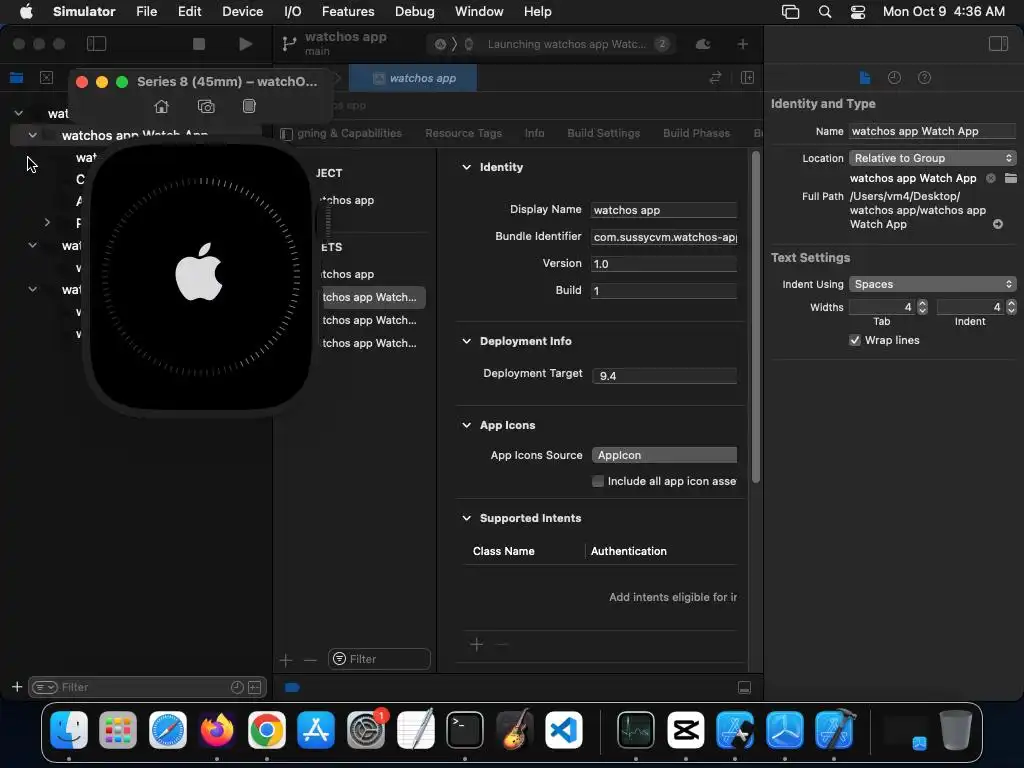Image resolution: width=1024 pixels, height=768 pixels.
Task: Click the Simulator Home button icon
Action: [x=161, y=106]
